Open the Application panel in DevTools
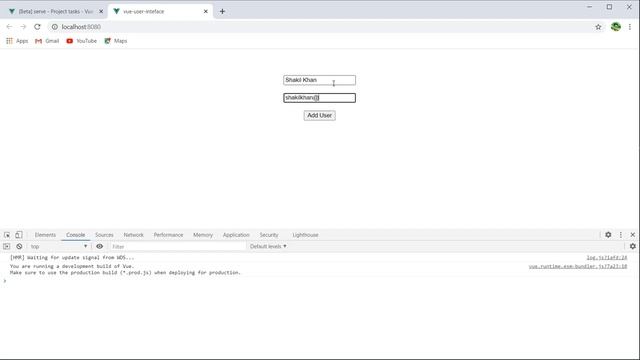The width and height of the screenshot is (640, 360). click(236, 235)
